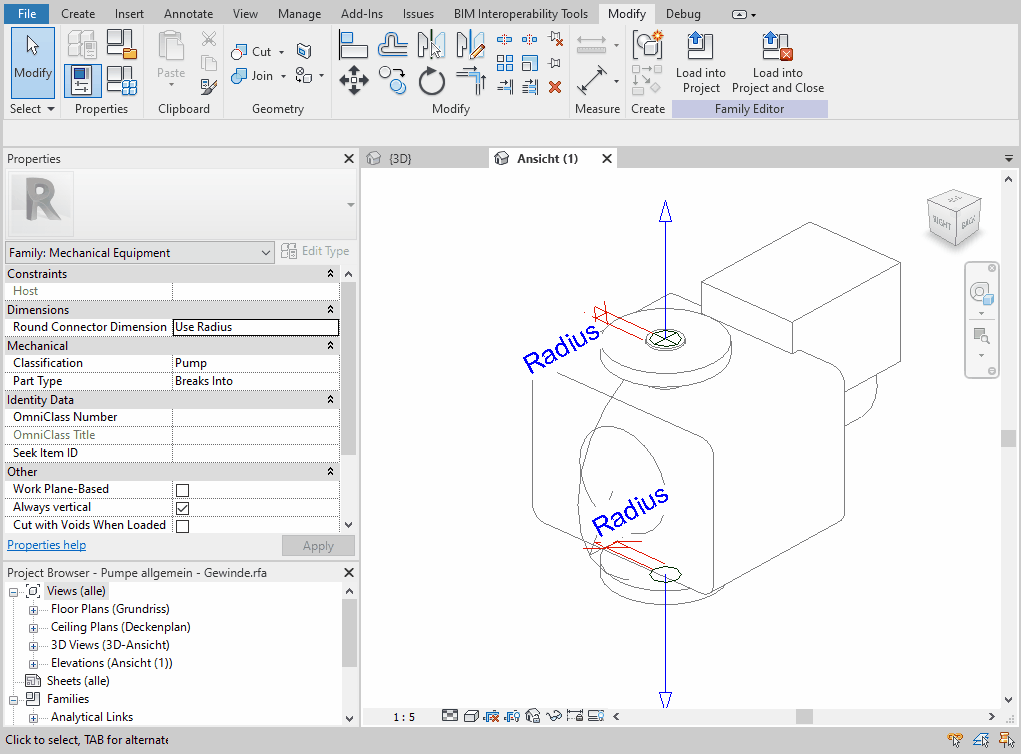Select Sheets (alle) in Project Browser
Image resolution: width=1021 pixels, height=754 pixels.
point(78,681)
